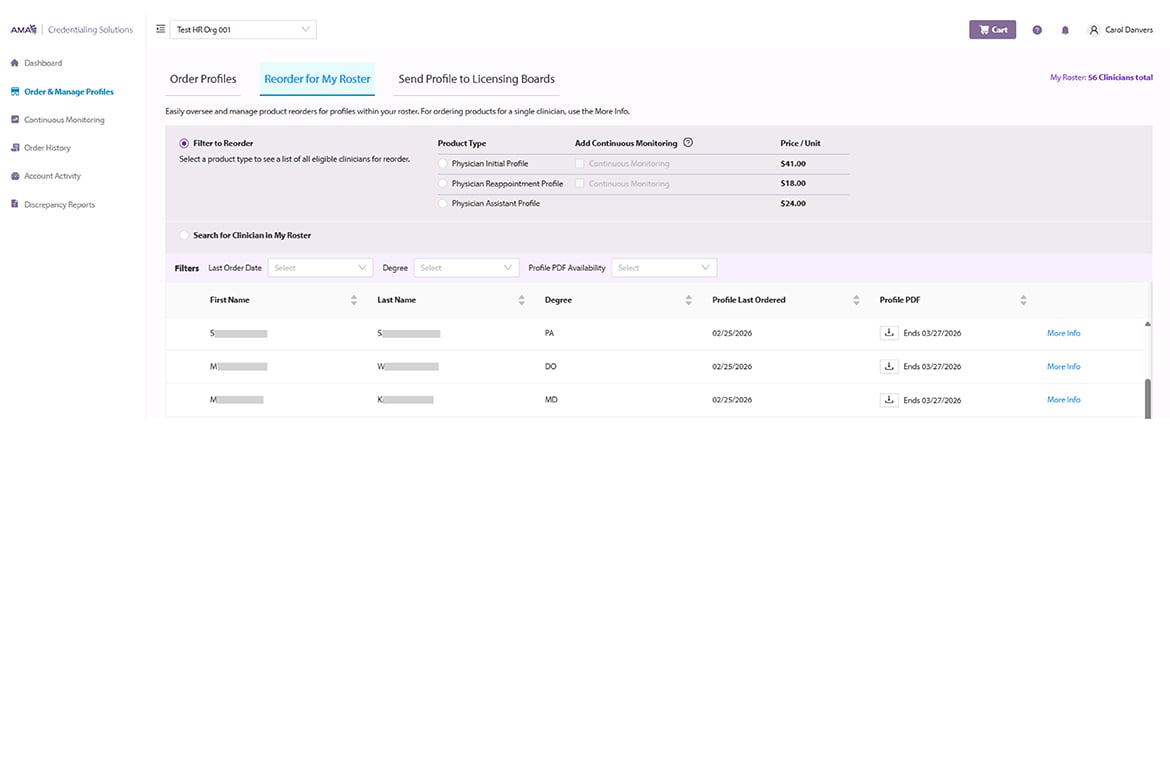
Task: Download Profile PDF for the PA clinician
Action: [x=888, y=333]
